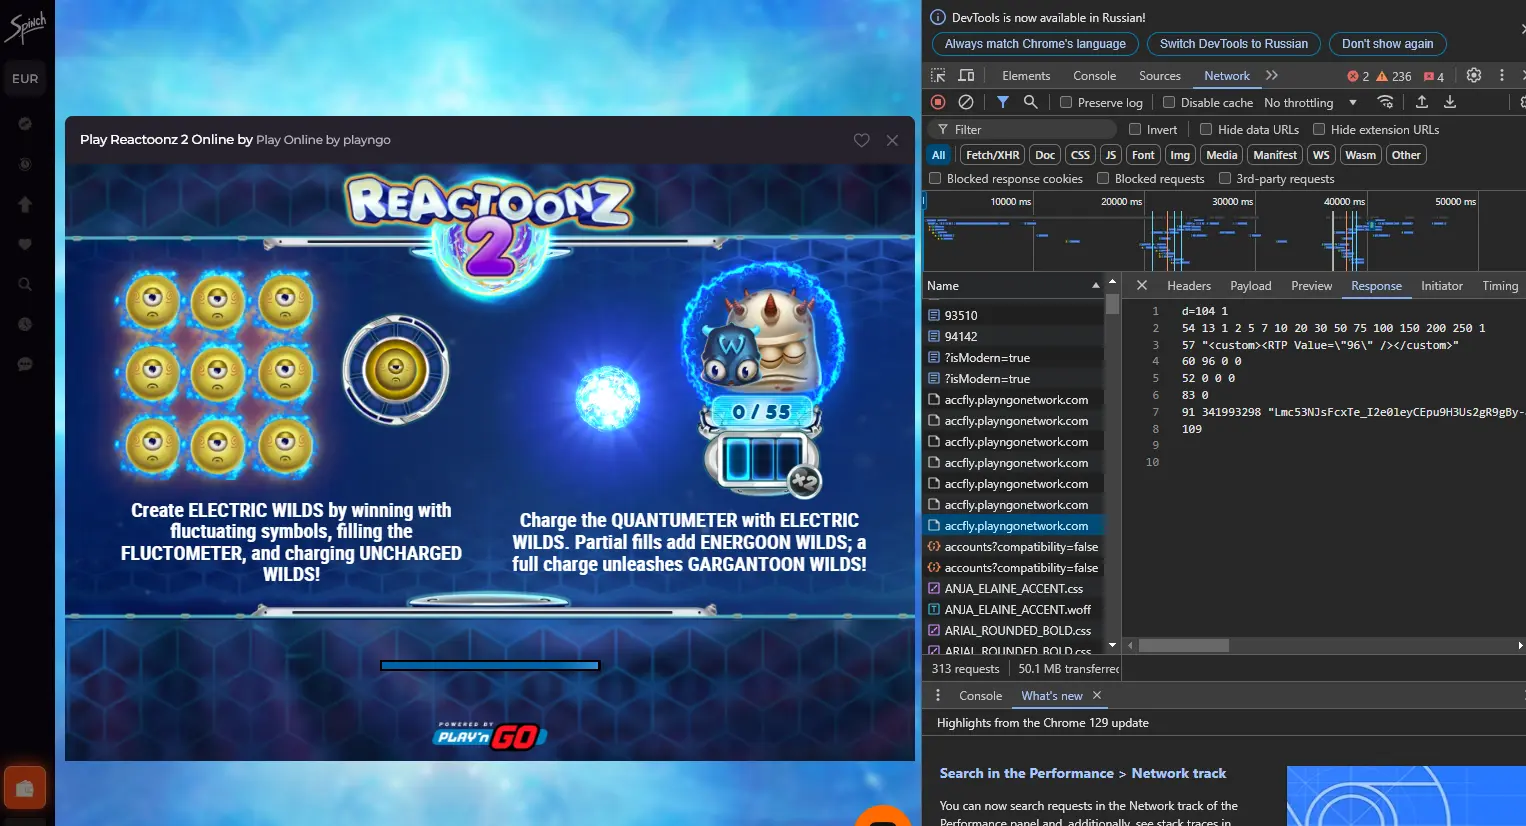Viewport: 1526px width, 826px height.
Task: Open the upward arrow sidebar icon
Action: point(25,204)
